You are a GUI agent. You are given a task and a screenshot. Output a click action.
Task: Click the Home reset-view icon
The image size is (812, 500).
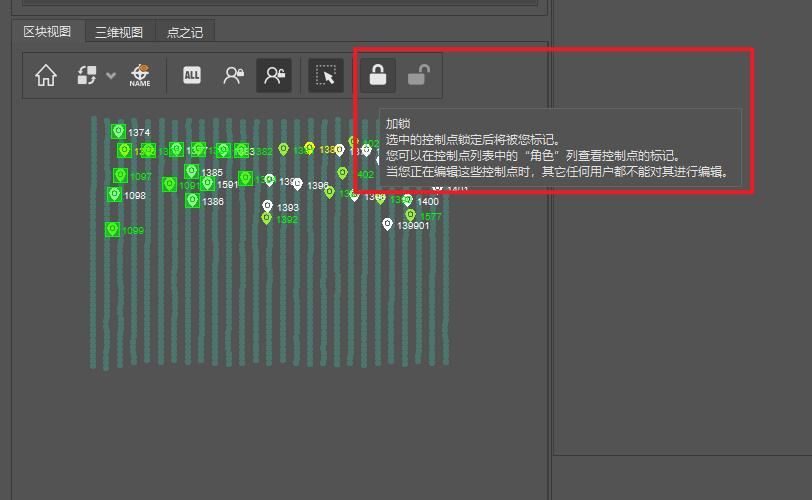(46, 76)
